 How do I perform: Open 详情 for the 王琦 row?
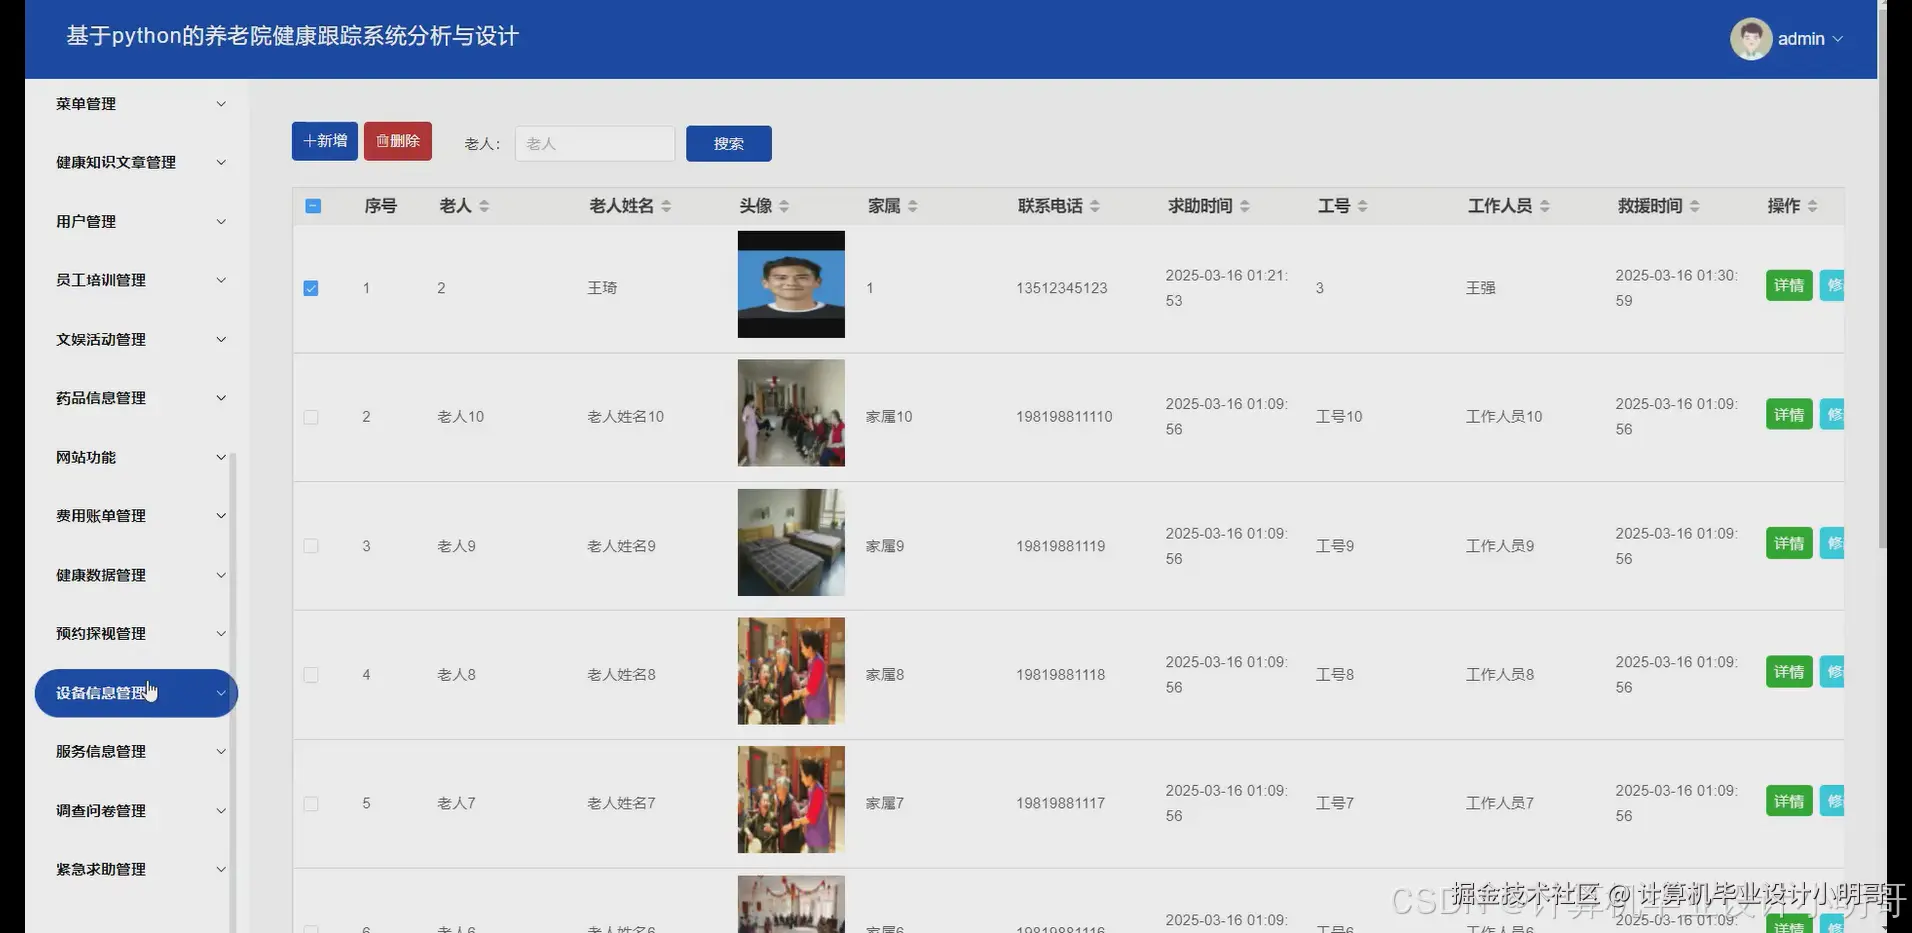click(x=1789, y=286)
